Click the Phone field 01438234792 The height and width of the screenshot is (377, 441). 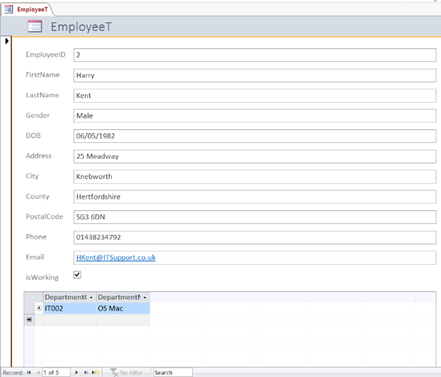point(255,237)
